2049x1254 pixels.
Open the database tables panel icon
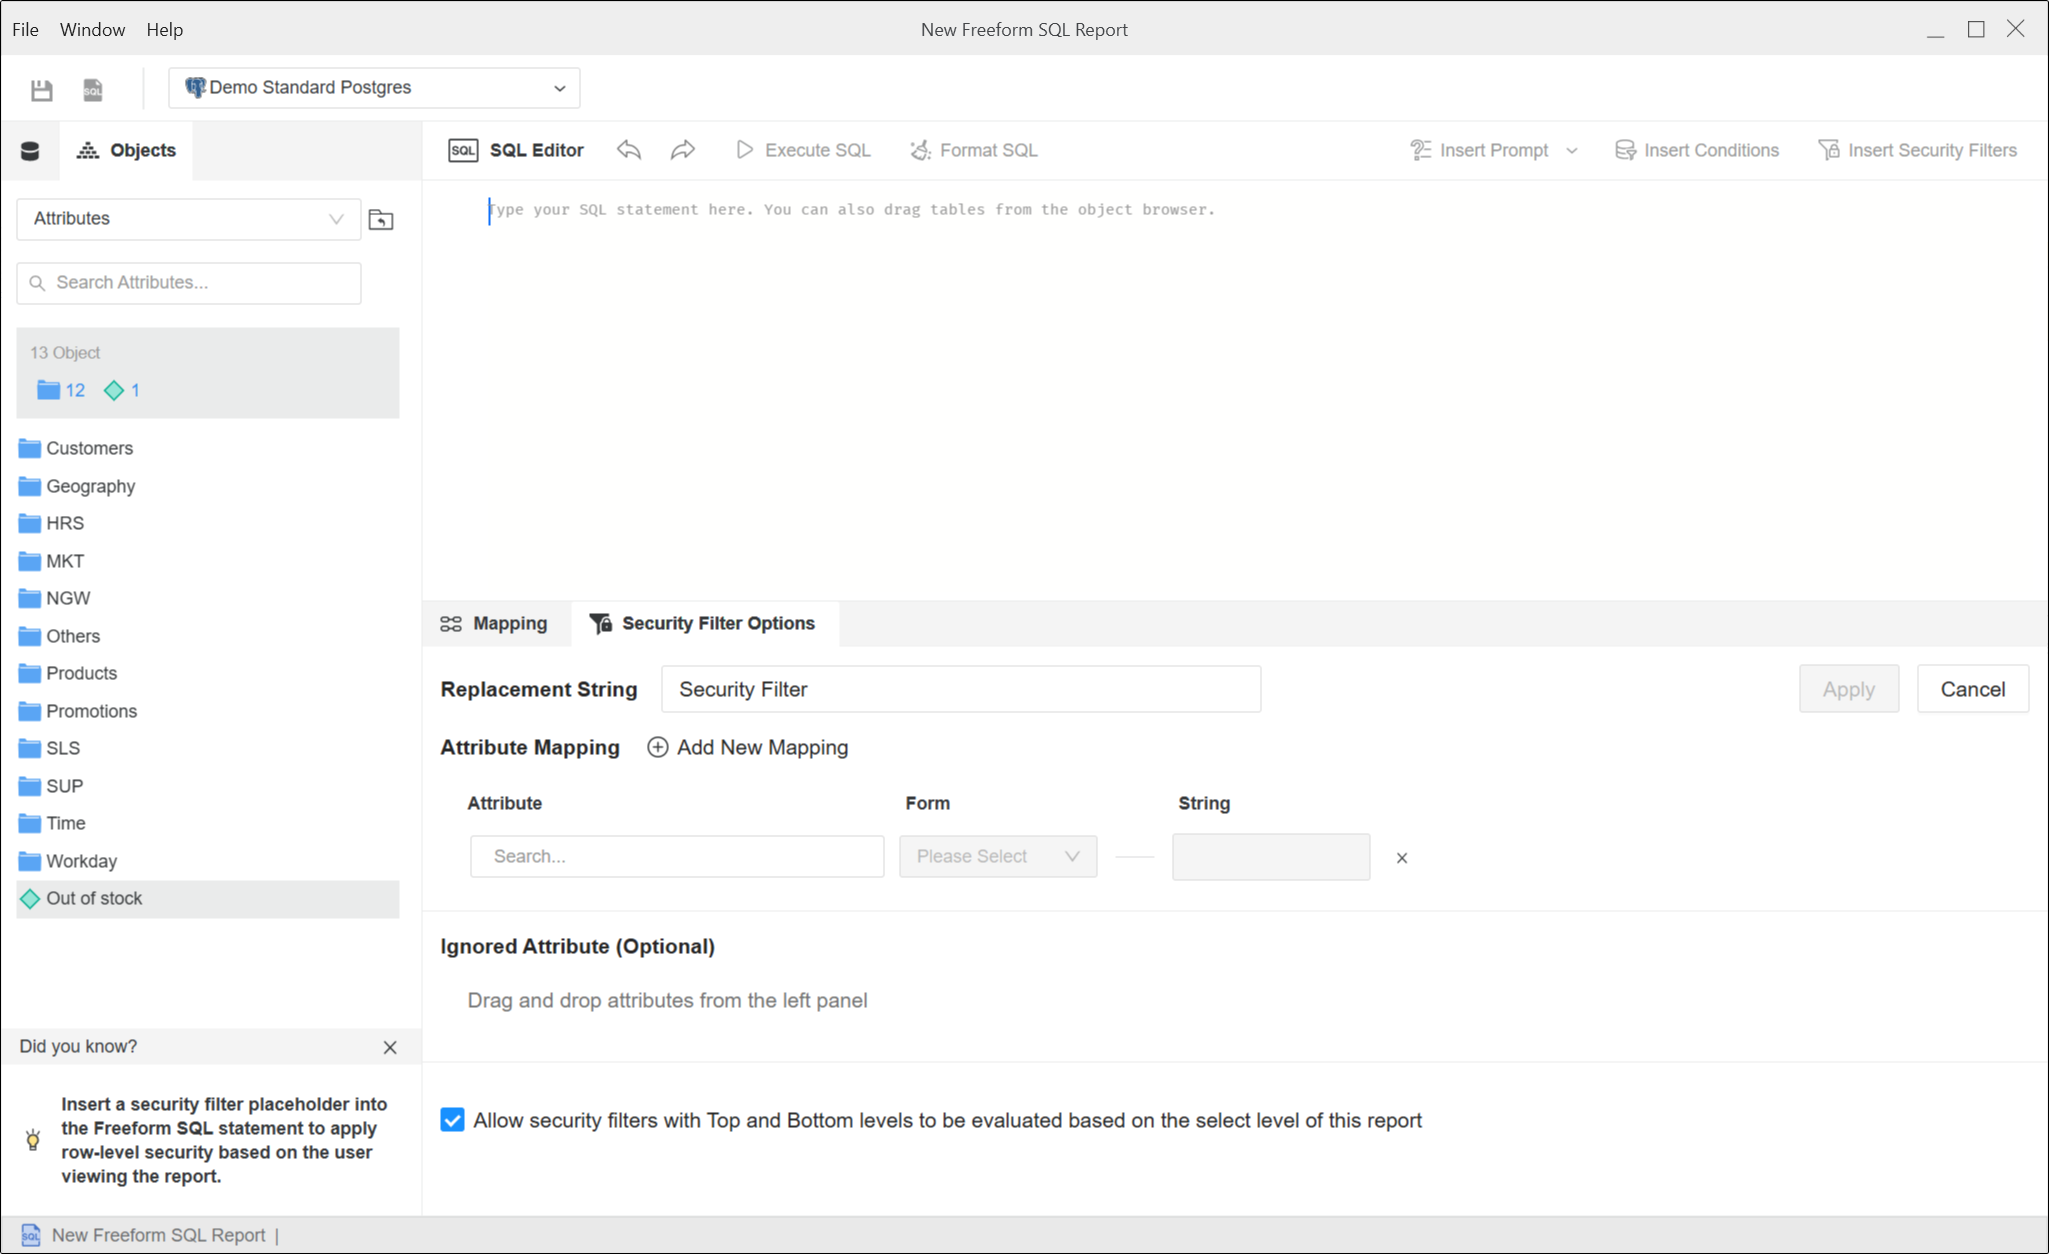coord(30,151)
